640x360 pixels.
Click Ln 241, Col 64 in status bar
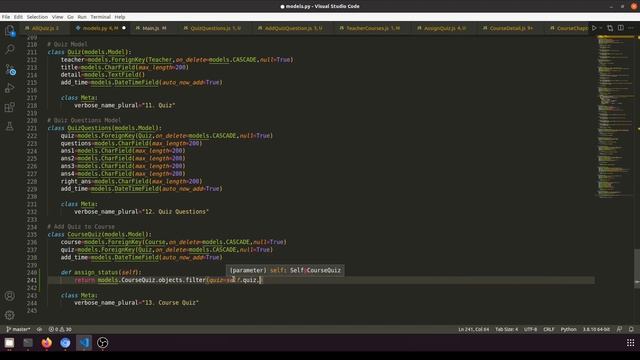pyautogui.click(x=473, y=329)
